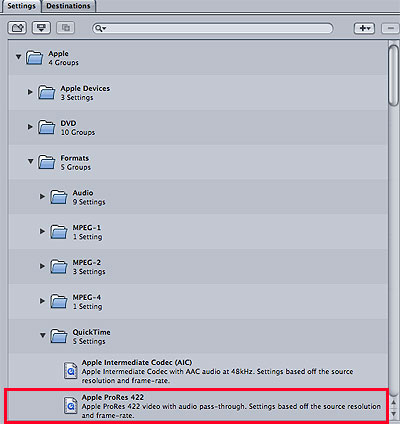Select the Apple ProRes 422 setting
The width and height of the screenshot is (400, 424).
[x=198, y=406]
